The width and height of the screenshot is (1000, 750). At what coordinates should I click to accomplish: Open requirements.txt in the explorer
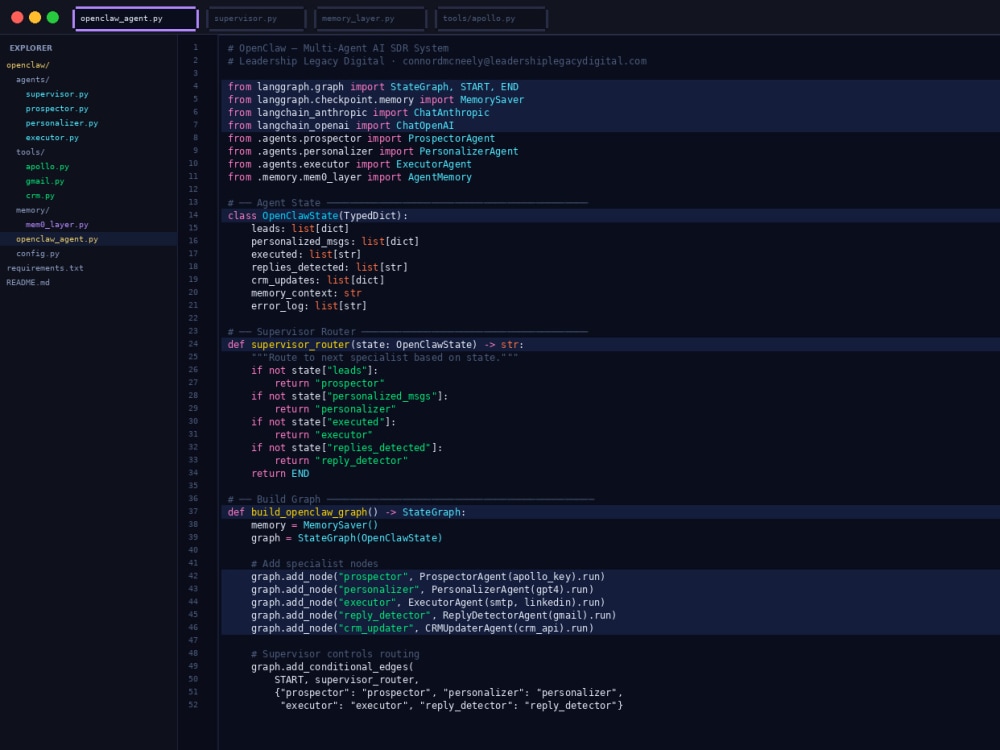tap(45, 268)
